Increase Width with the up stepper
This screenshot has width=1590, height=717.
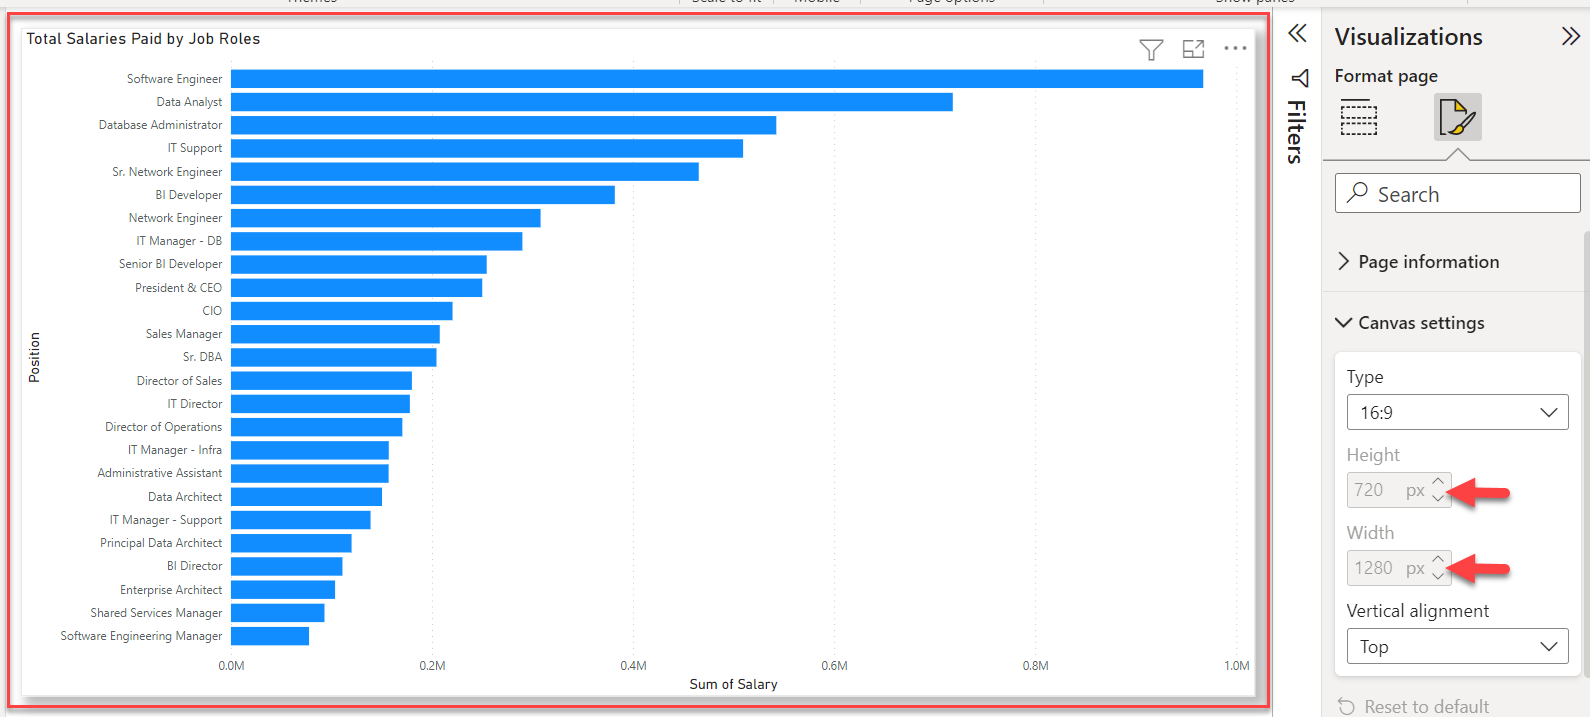(x=1438, y=559)
